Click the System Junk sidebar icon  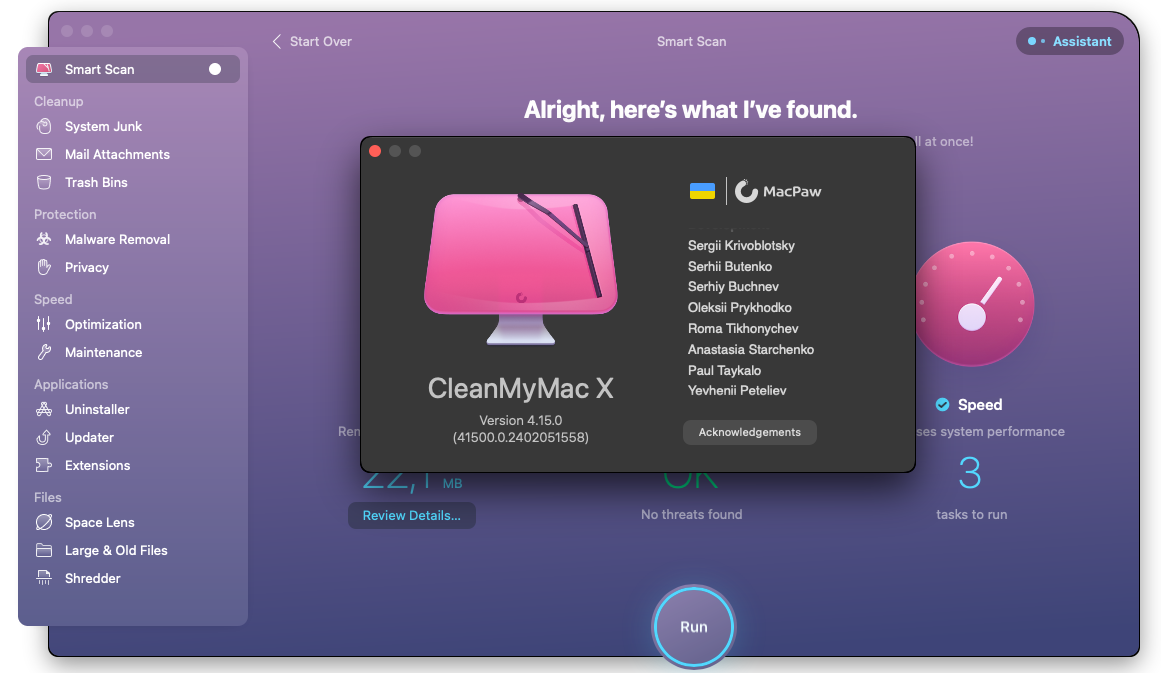[x=44, y=127]
